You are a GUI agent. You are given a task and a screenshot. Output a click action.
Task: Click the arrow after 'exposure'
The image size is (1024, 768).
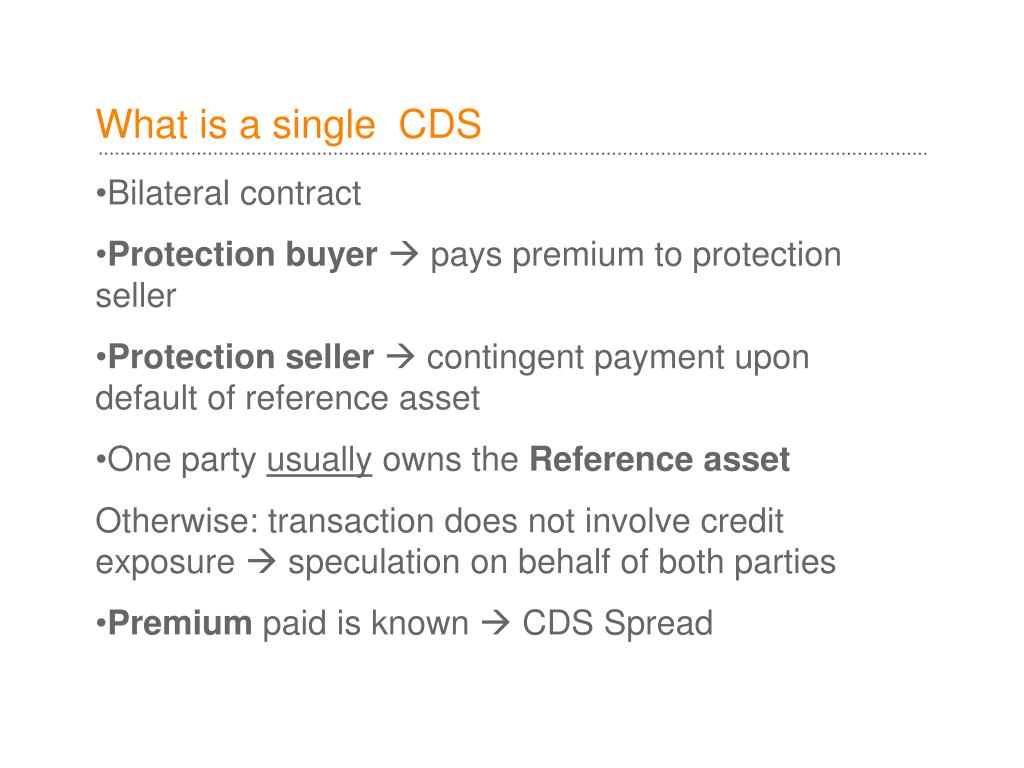coord(262,562)
